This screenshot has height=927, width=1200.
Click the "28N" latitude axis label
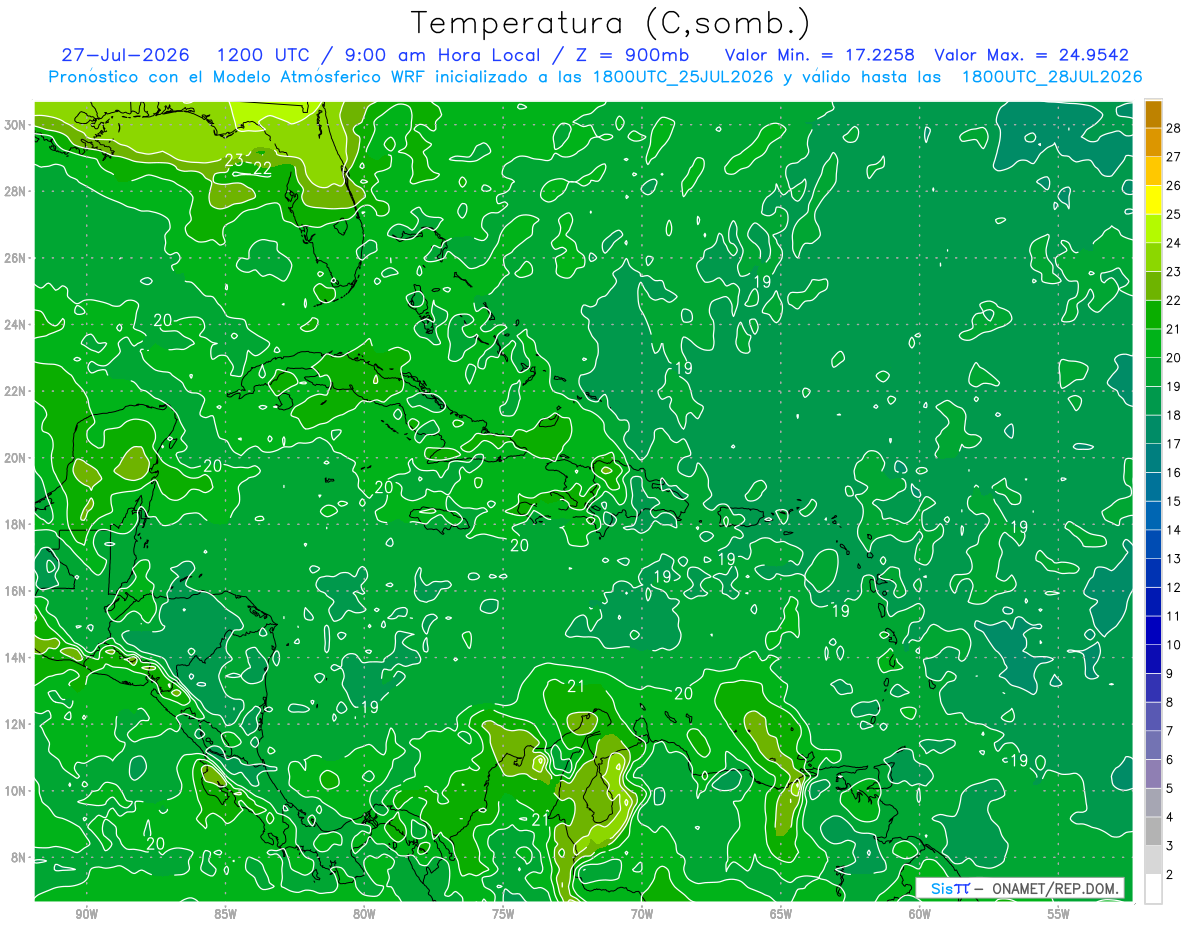(x=16, y=191)
